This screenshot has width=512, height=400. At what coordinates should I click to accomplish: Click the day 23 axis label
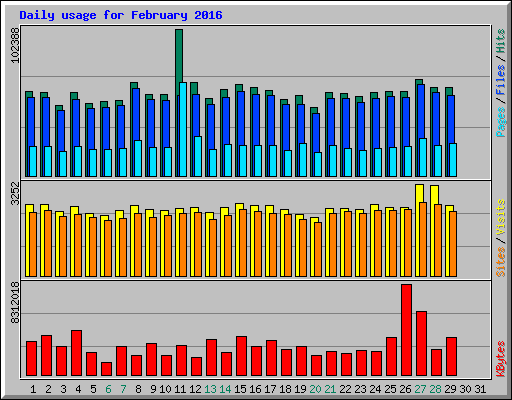pyautogui.click(x=360, y=389)
